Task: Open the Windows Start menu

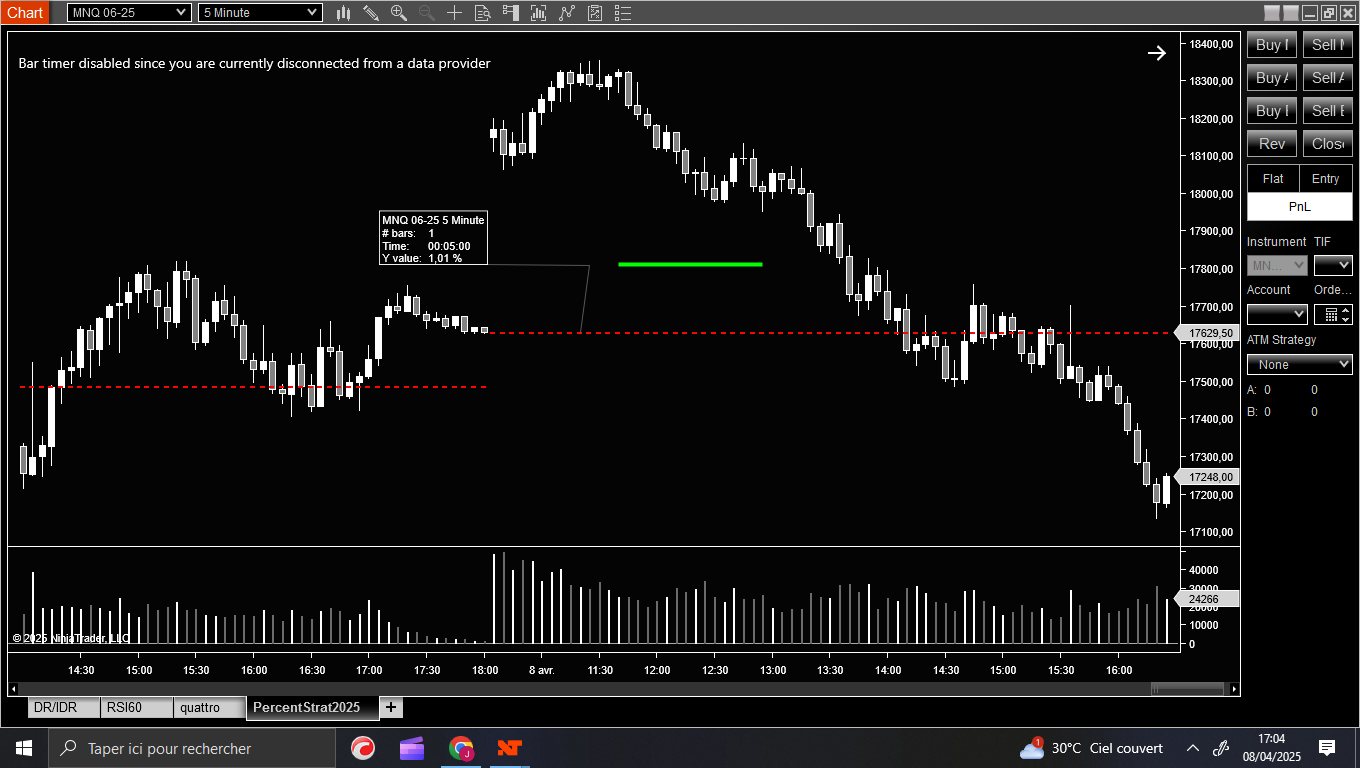Action: (x=24, y=748)
